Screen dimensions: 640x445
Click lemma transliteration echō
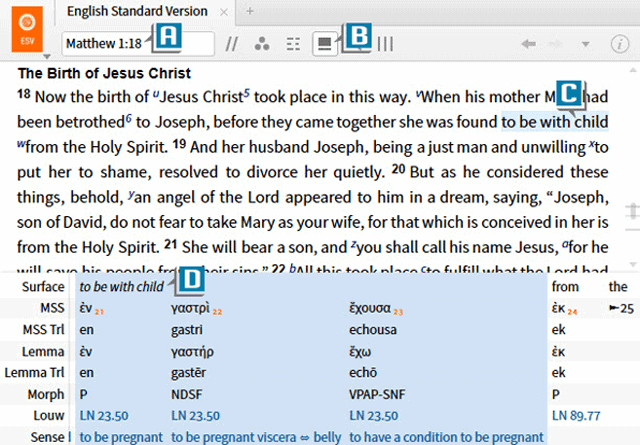(363, 373)
